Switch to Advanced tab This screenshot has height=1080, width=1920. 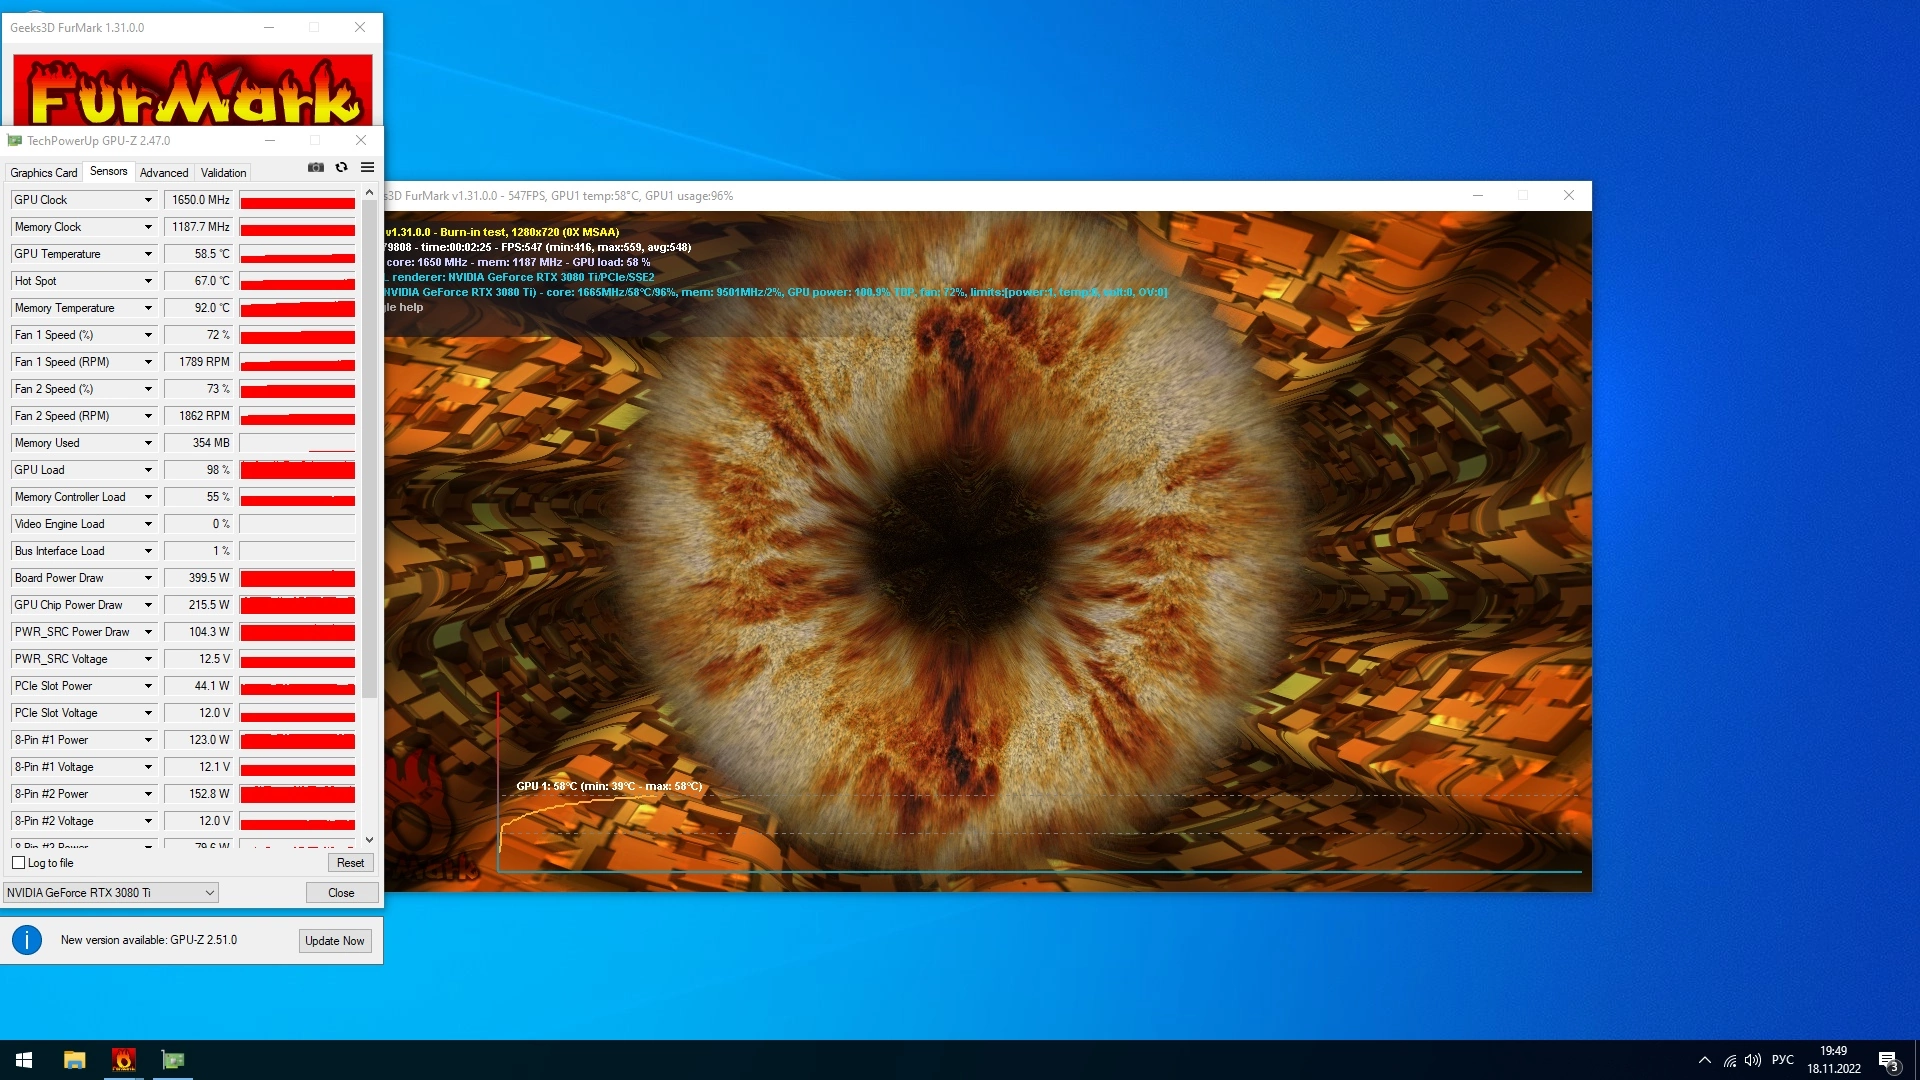click(x=164, y=173)
